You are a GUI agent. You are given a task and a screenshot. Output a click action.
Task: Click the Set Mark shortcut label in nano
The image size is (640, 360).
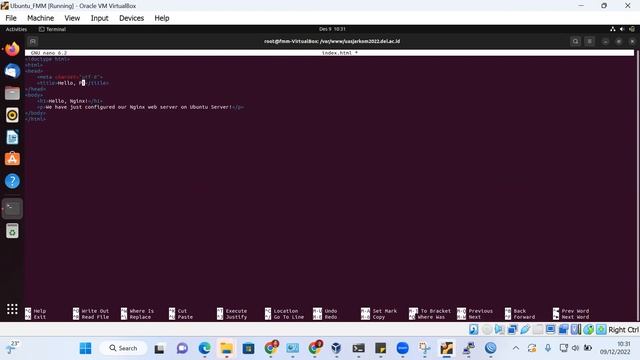pos(384,311)
